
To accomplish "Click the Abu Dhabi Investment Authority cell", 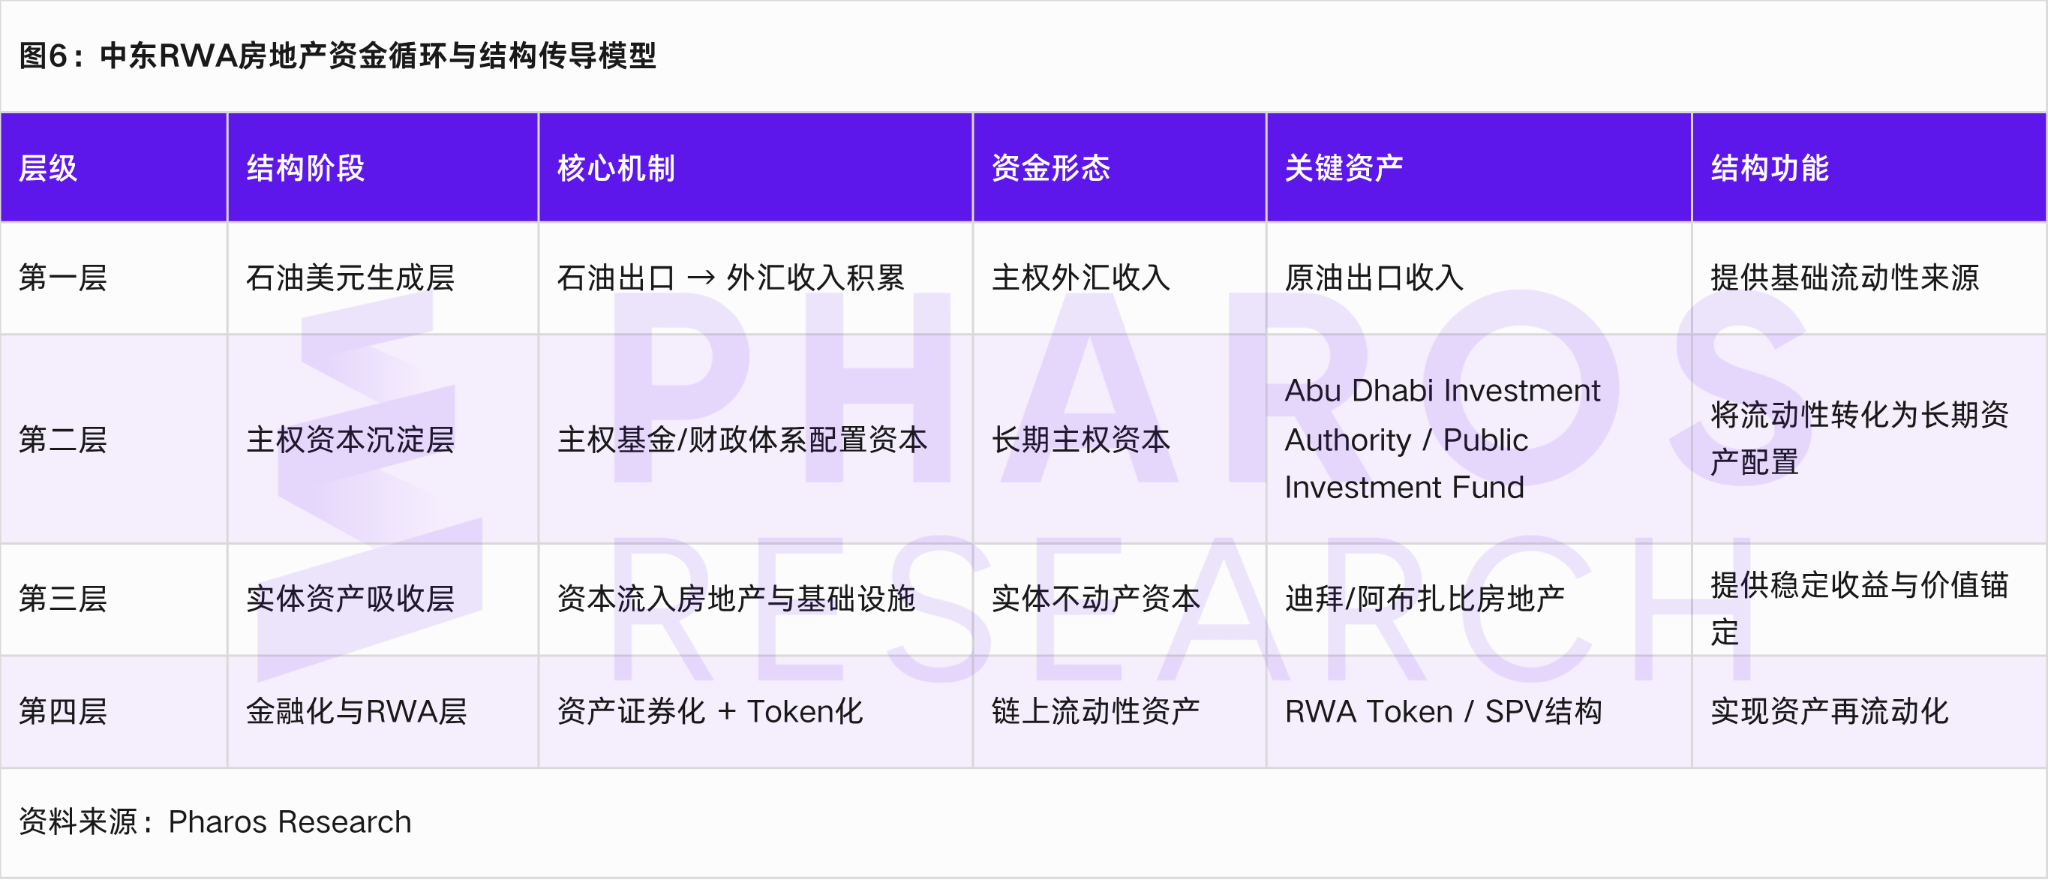I will coord(1442,439).
